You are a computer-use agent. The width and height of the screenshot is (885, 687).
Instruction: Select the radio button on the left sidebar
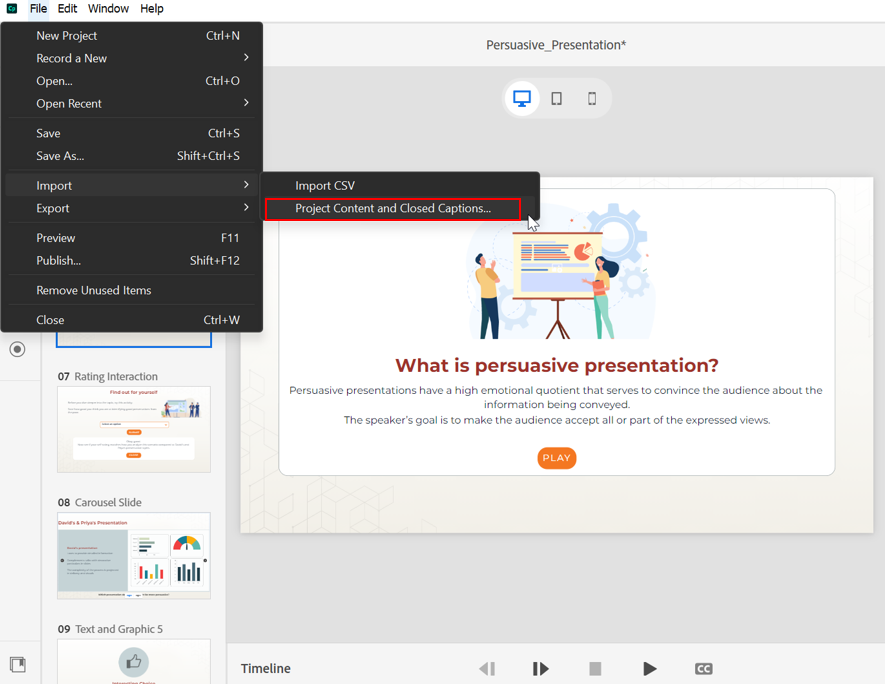[17, 349]
